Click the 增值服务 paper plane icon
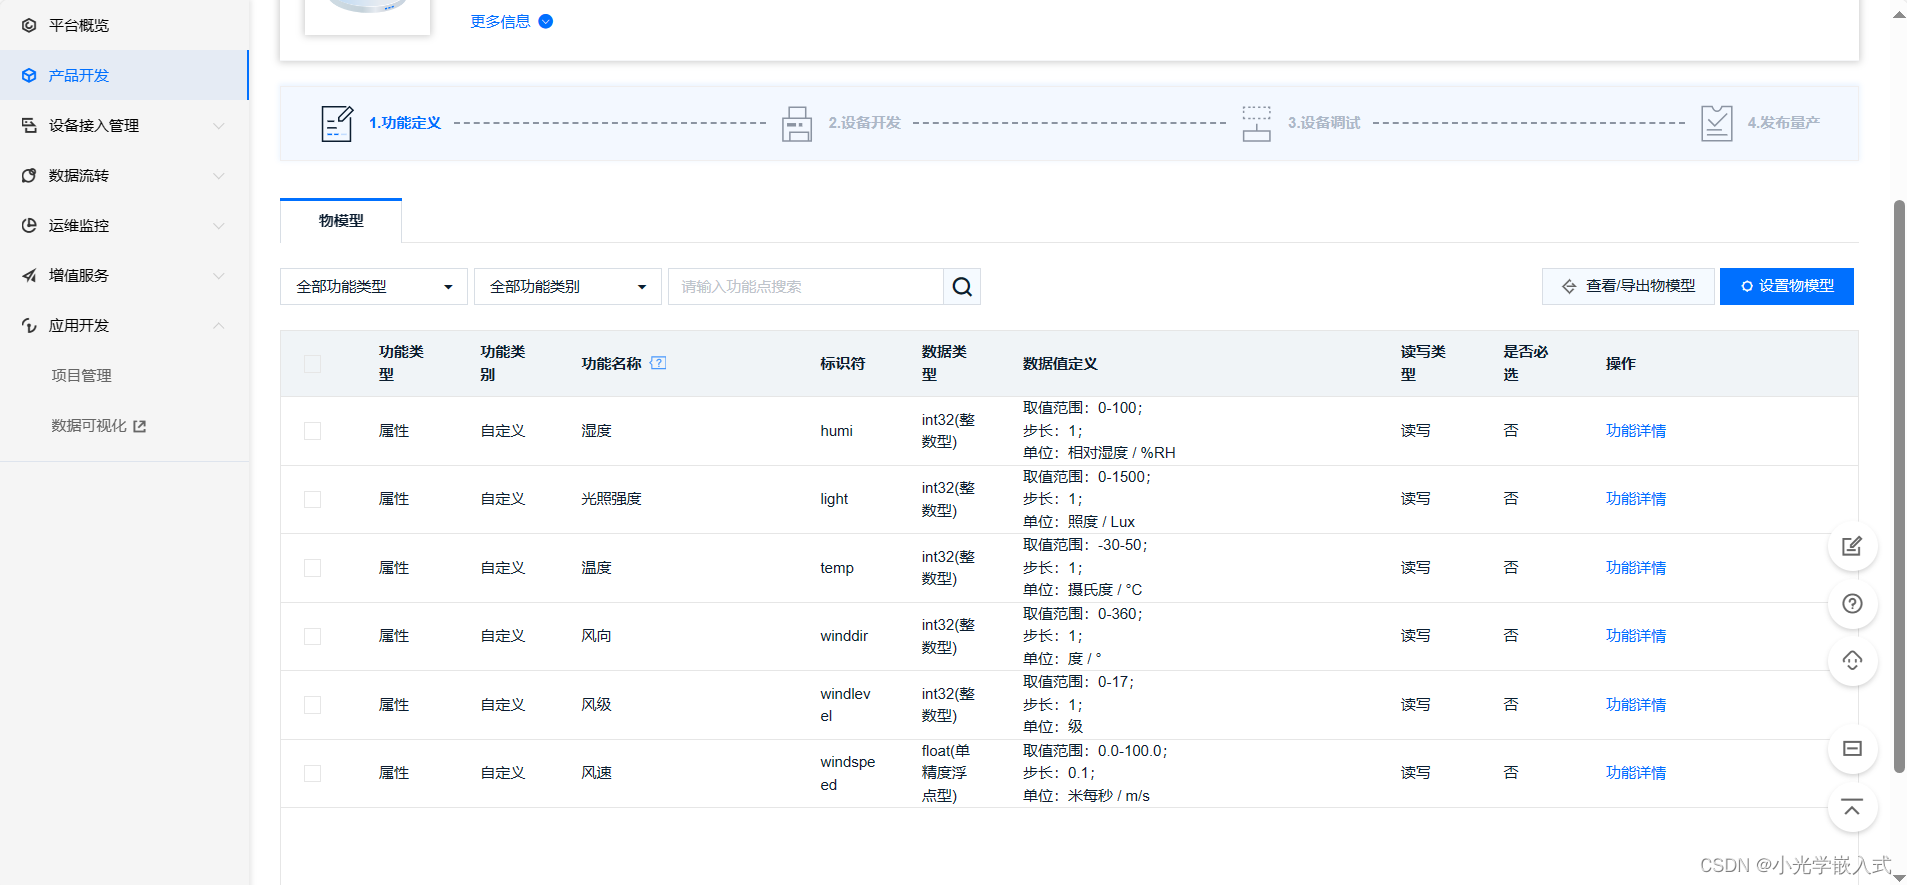The width and height of the screenshot is (1907, 885). tap(29, 275)
